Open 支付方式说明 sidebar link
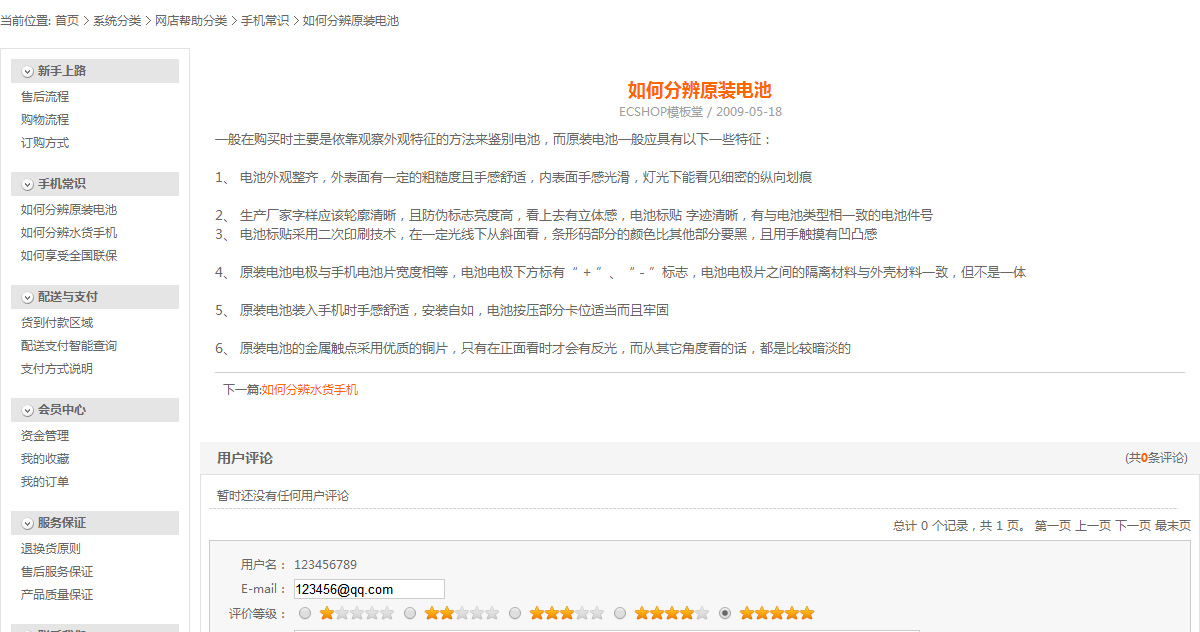 [57, 369]
